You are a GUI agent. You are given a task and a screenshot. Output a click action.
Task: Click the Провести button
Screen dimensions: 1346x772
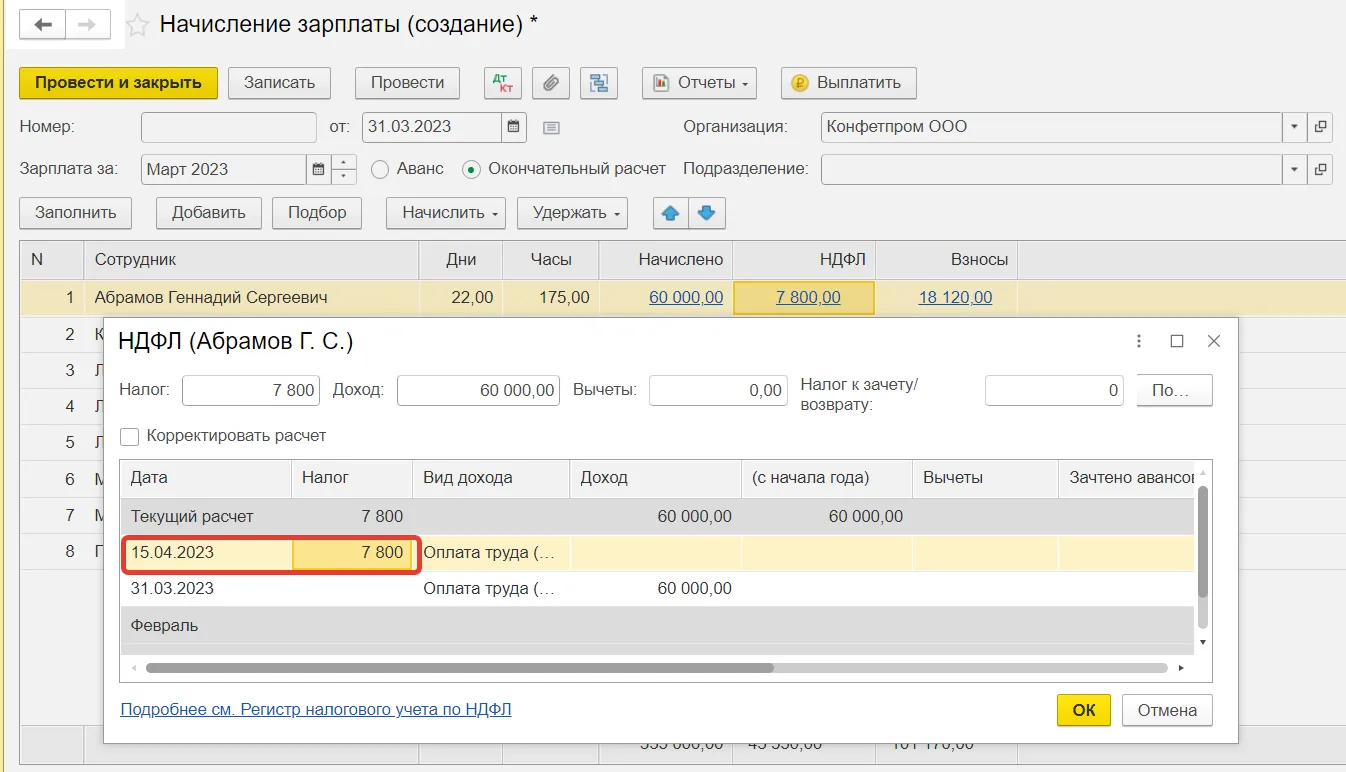tap(407, 83)
